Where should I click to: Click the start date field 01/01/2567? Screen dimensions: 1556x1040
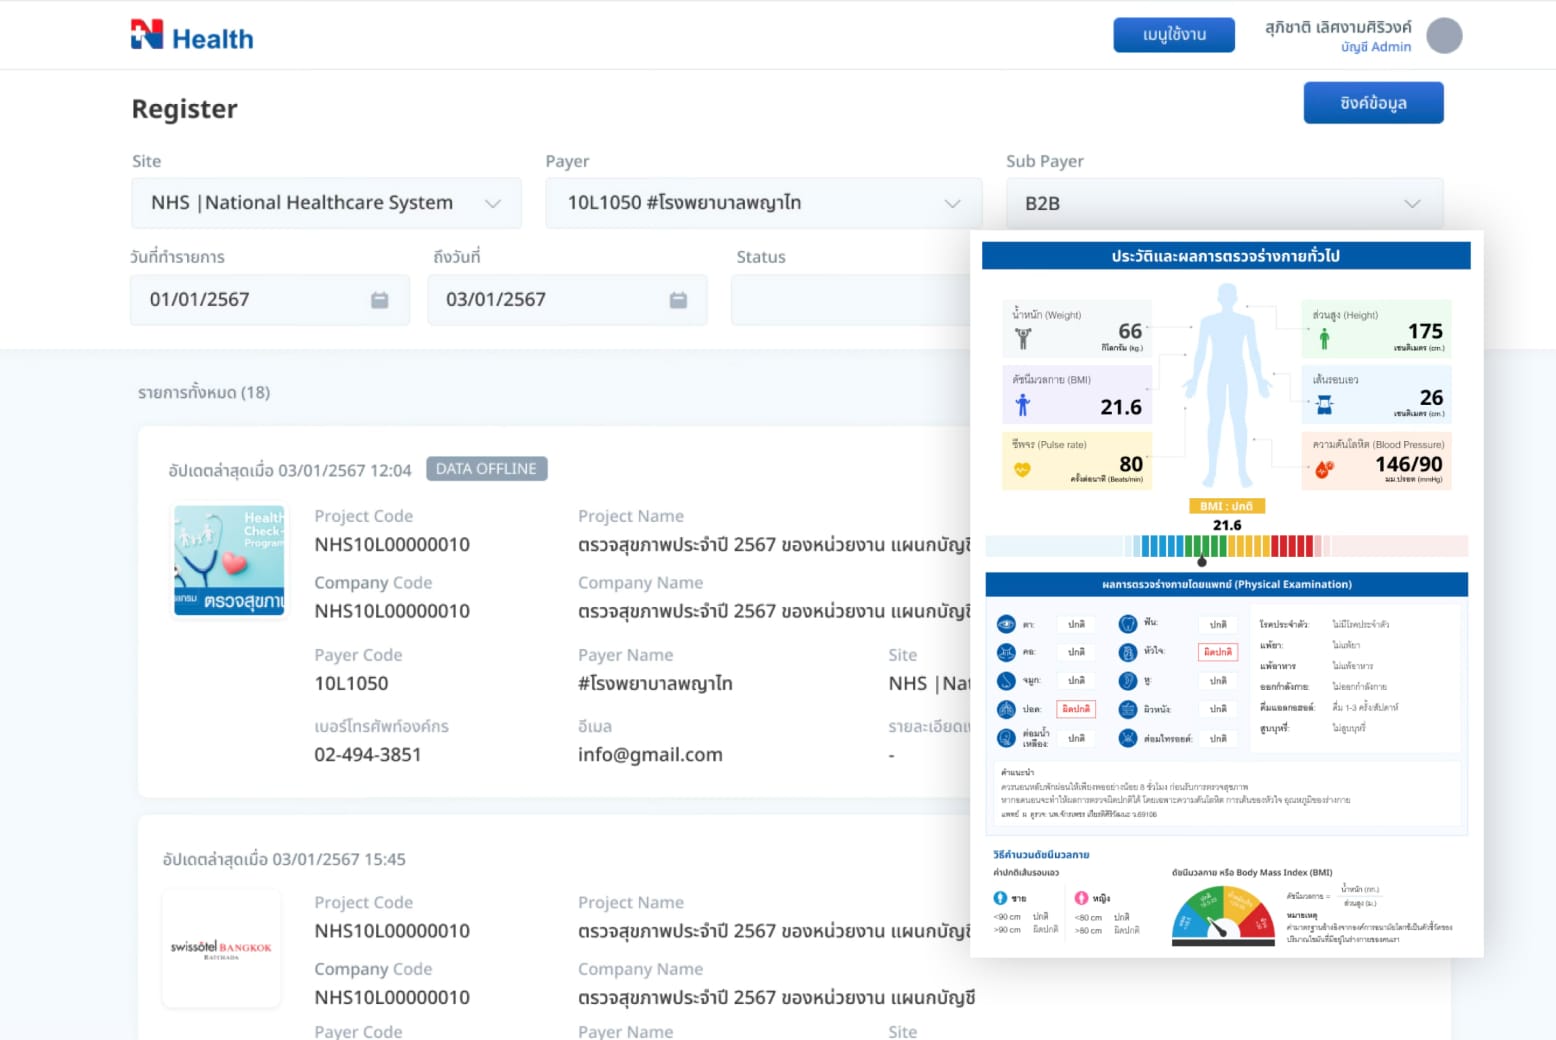(x=270, y=300)
